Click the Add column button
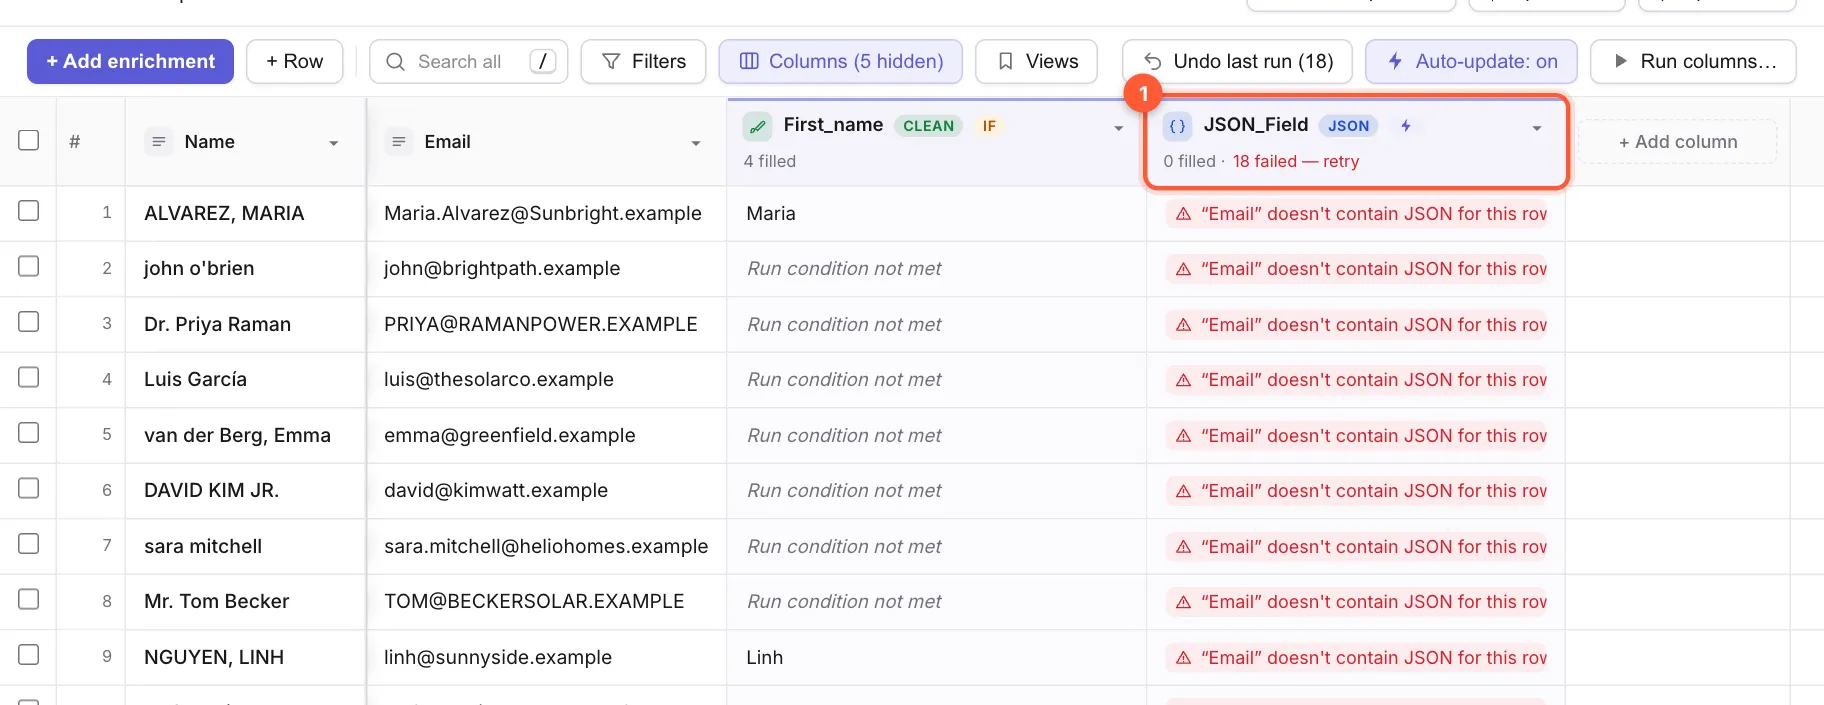Image resolution: width=1824 pixels, height=705 pixels. tap(1678, 142)
